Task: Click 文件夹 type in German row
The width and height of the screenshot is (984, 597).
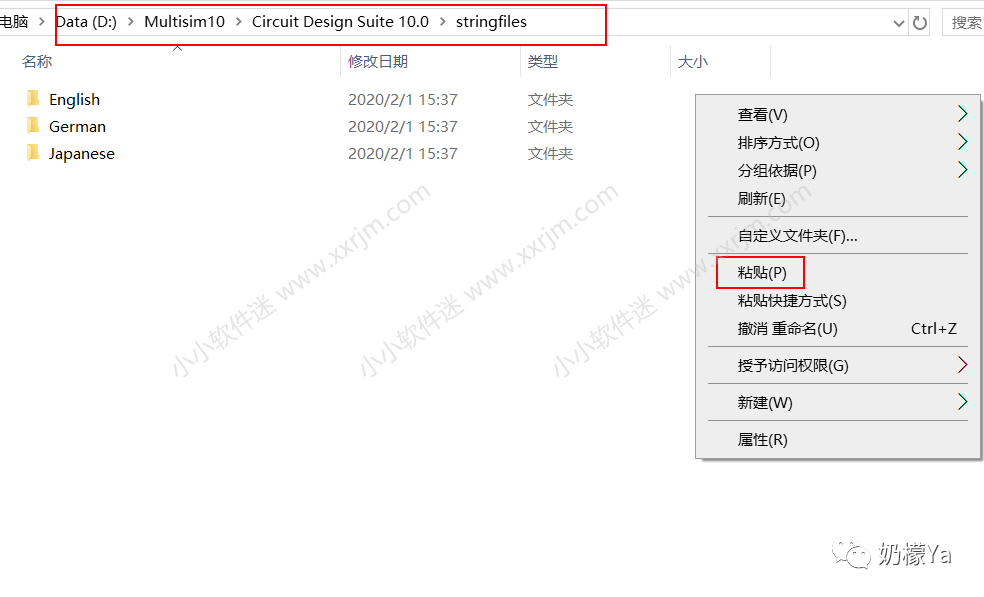Action: click(550, 126)
